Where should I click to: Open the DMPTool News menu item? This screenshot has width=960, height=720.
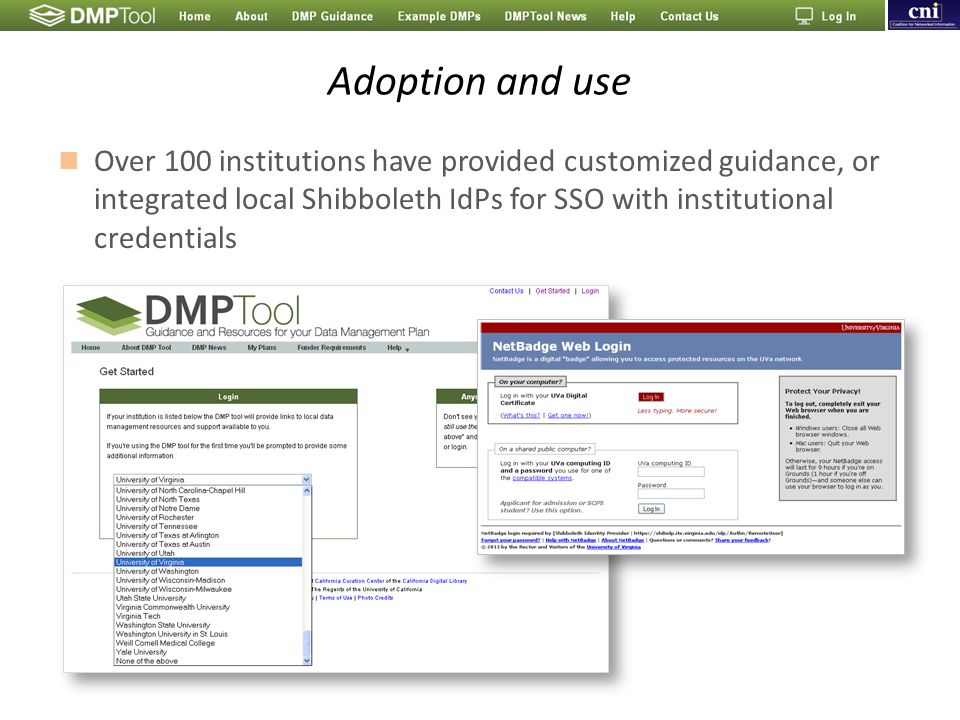tap(546, 17)
